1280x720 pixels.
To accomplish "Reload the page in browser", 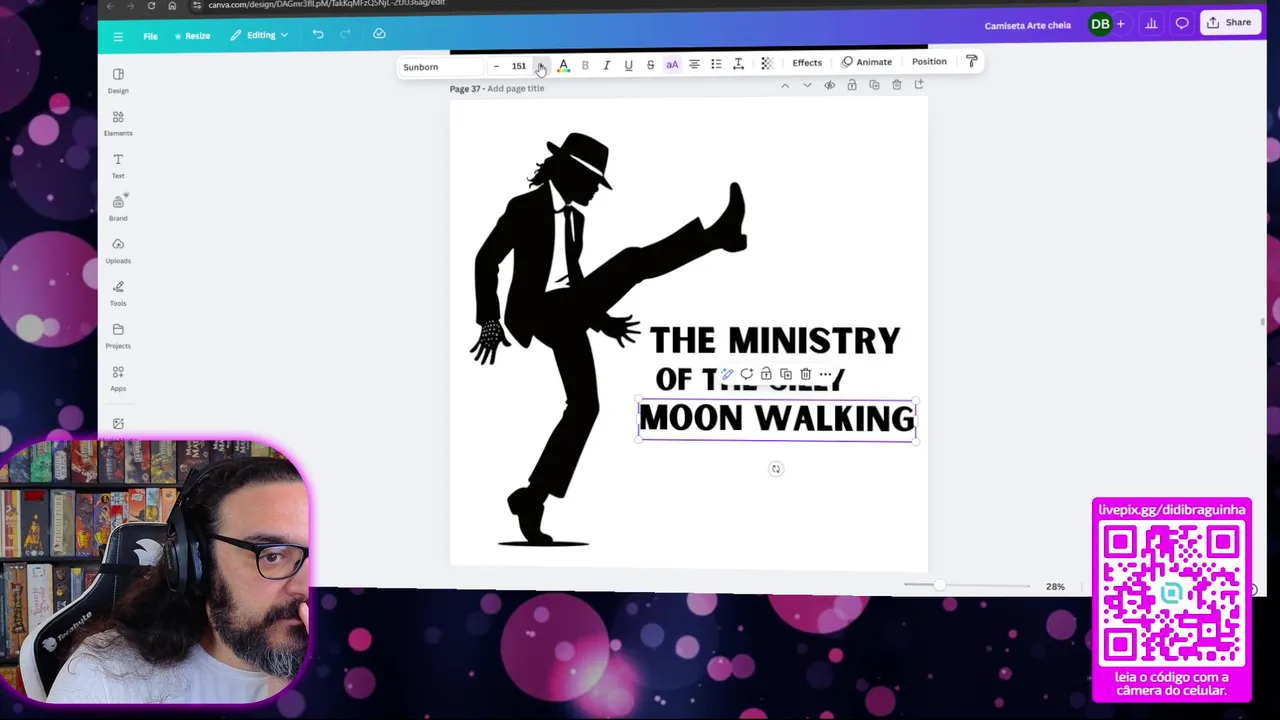I will (x=152, y=5).
